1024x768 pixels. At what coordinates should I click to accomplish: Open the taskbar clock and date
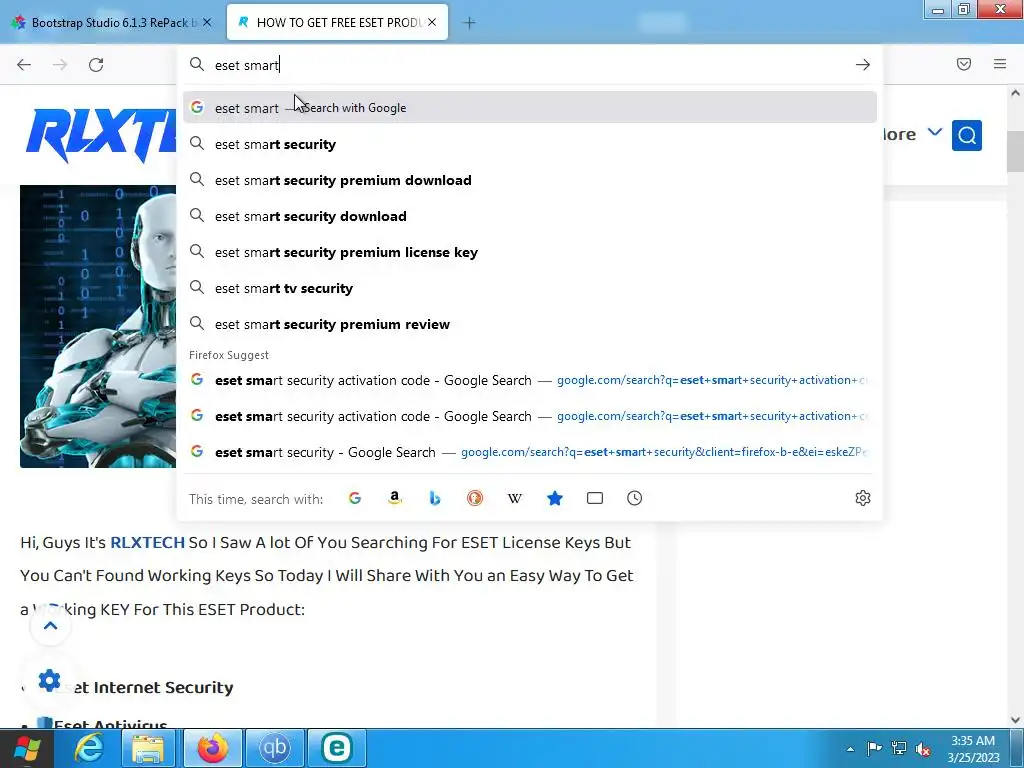pyautogui.click(x=973, y=749)
